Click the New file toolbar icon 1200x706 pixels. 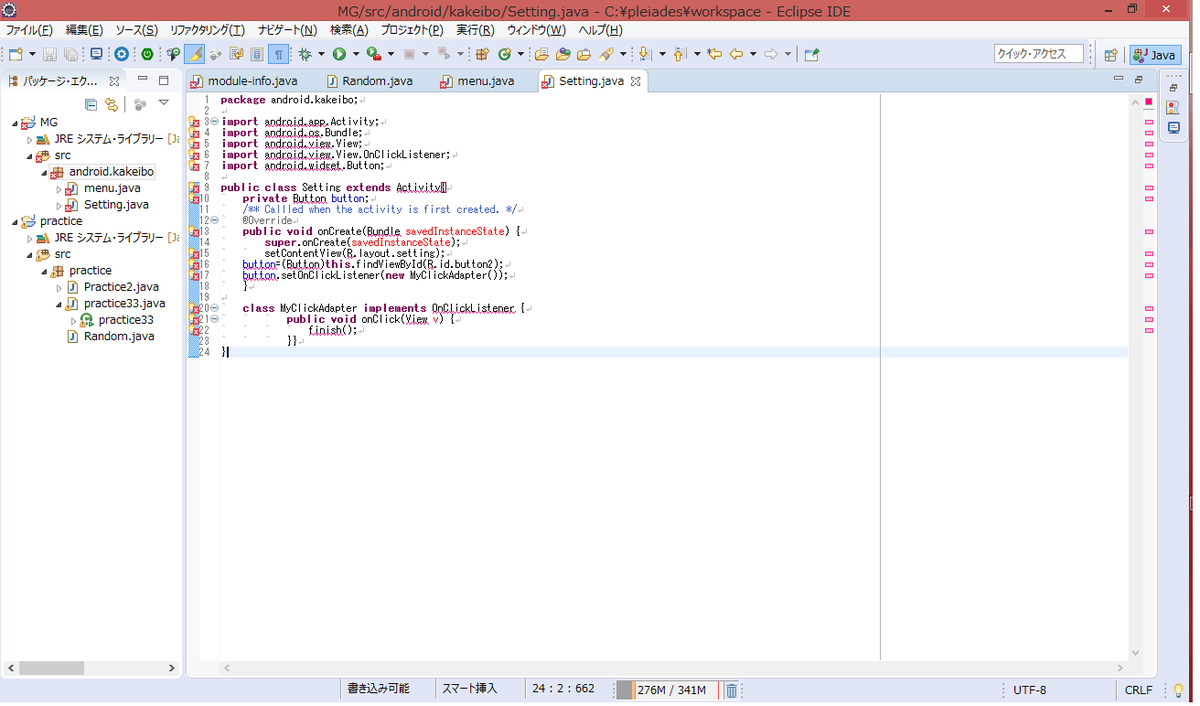pyautogui.click(x=16, y=55)
